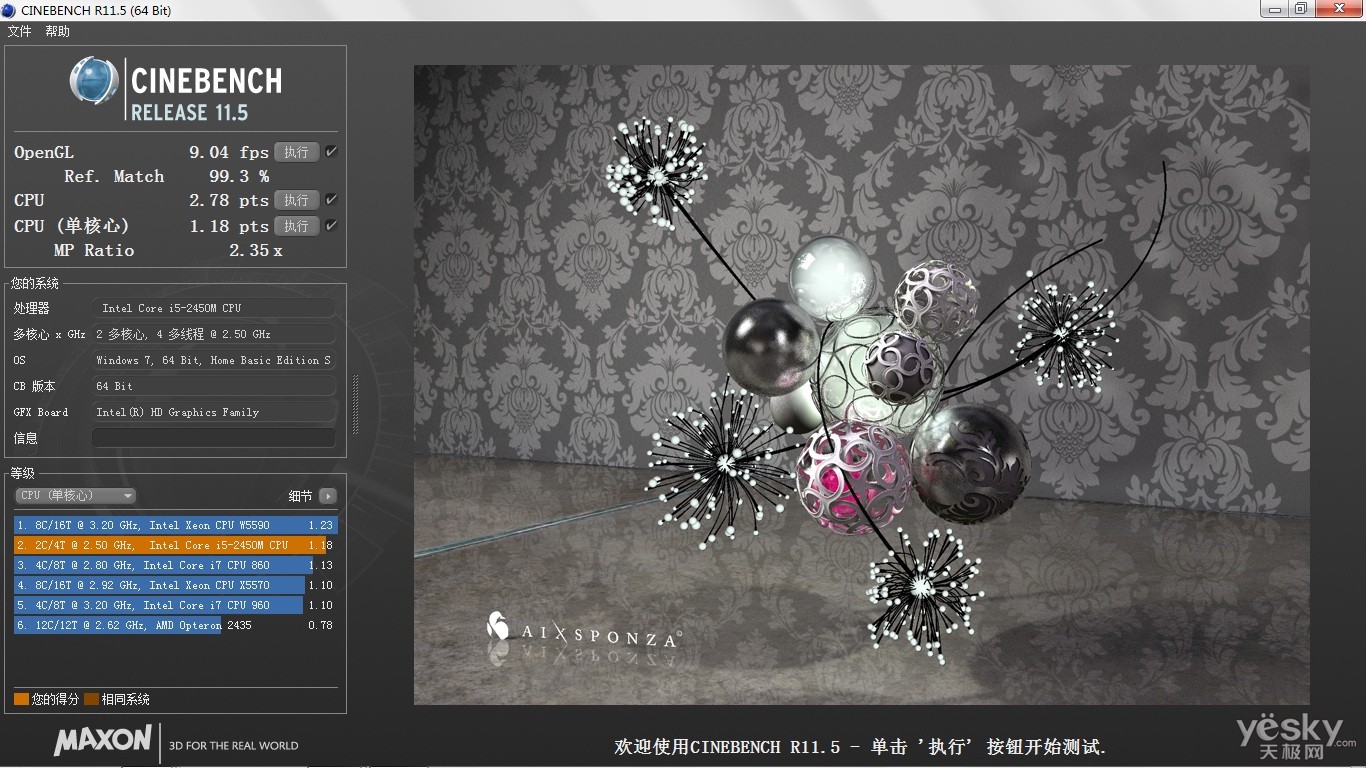This screenshot has height=768, width=1366.
Task: Select ranking row AMD Opteron 2435
Action: coord(175,625)
